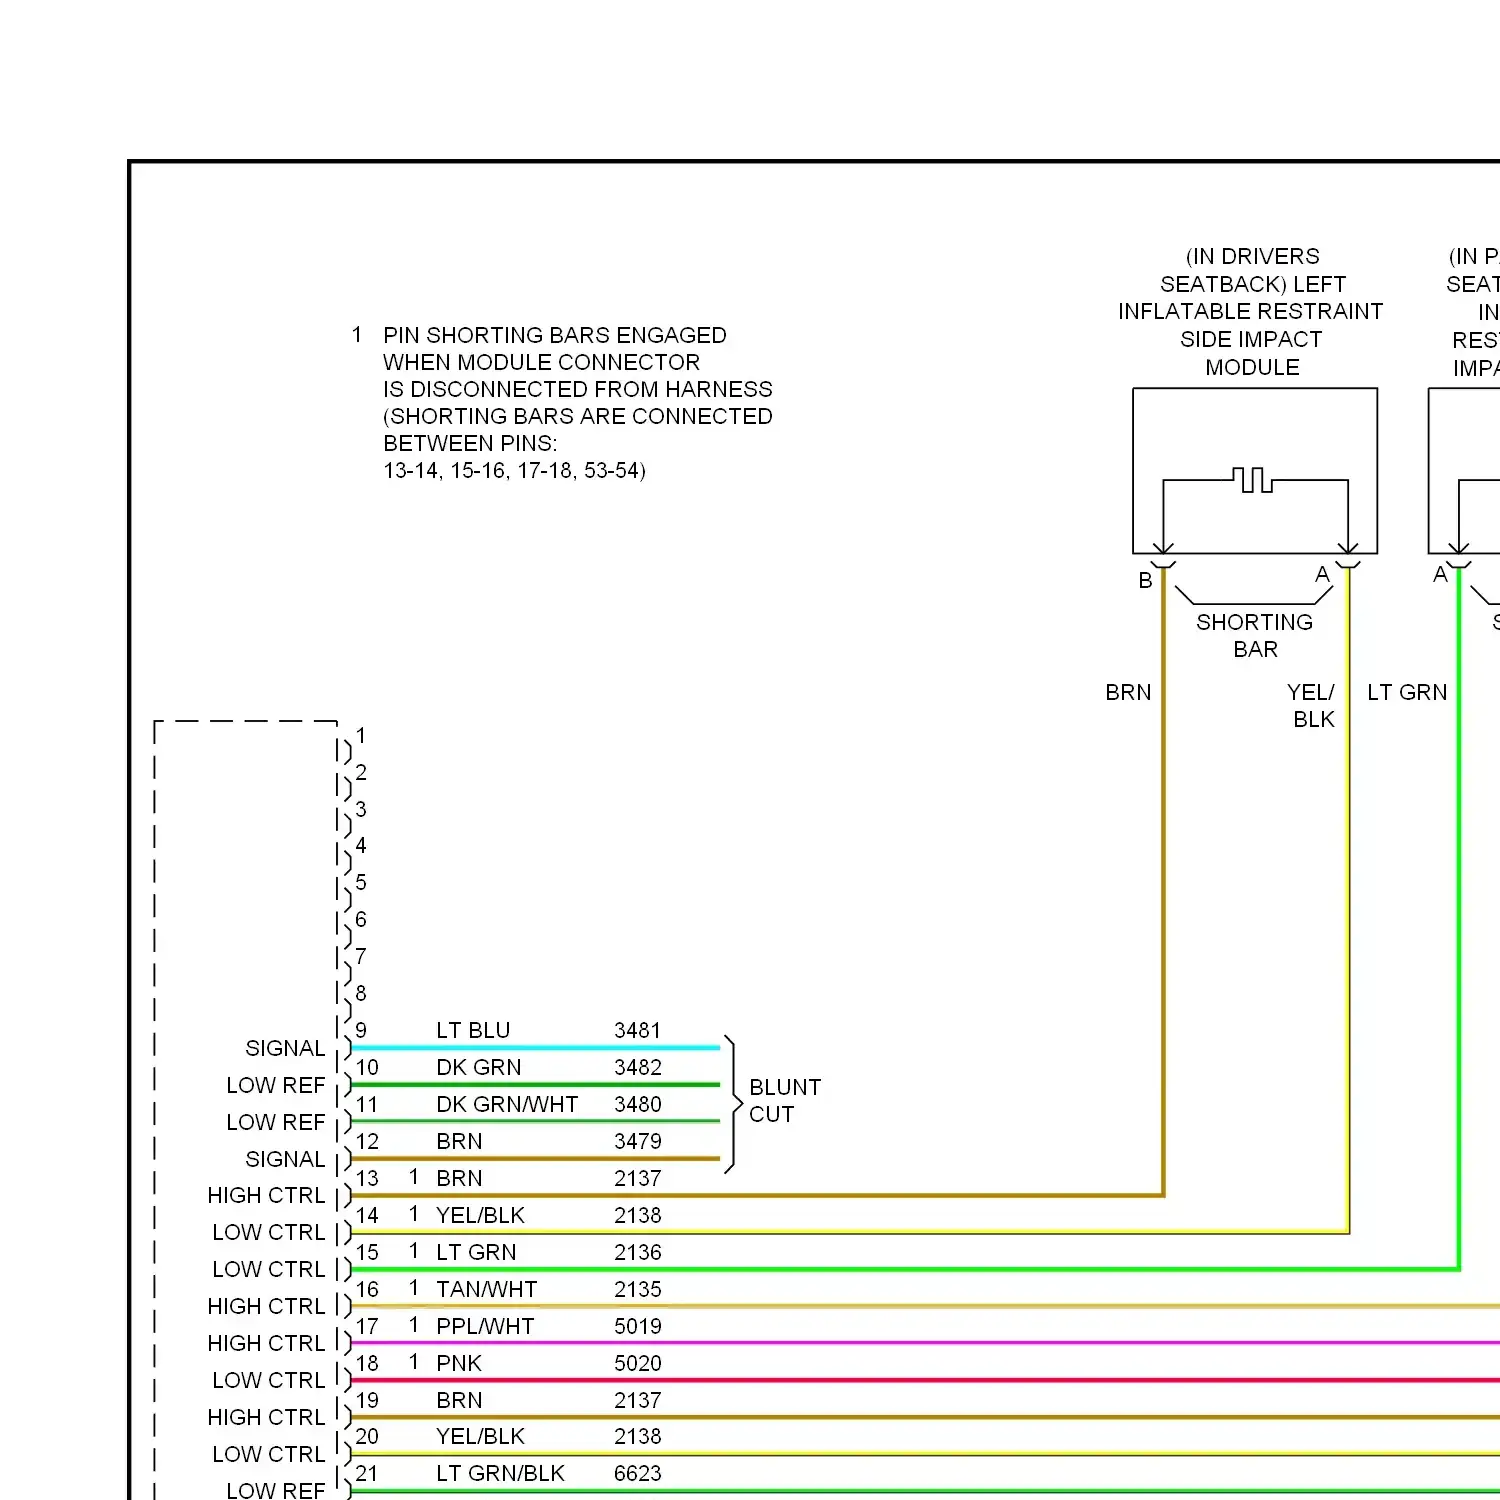Click the "TAN/WHT" wire color label

[x=486, y=1289]
